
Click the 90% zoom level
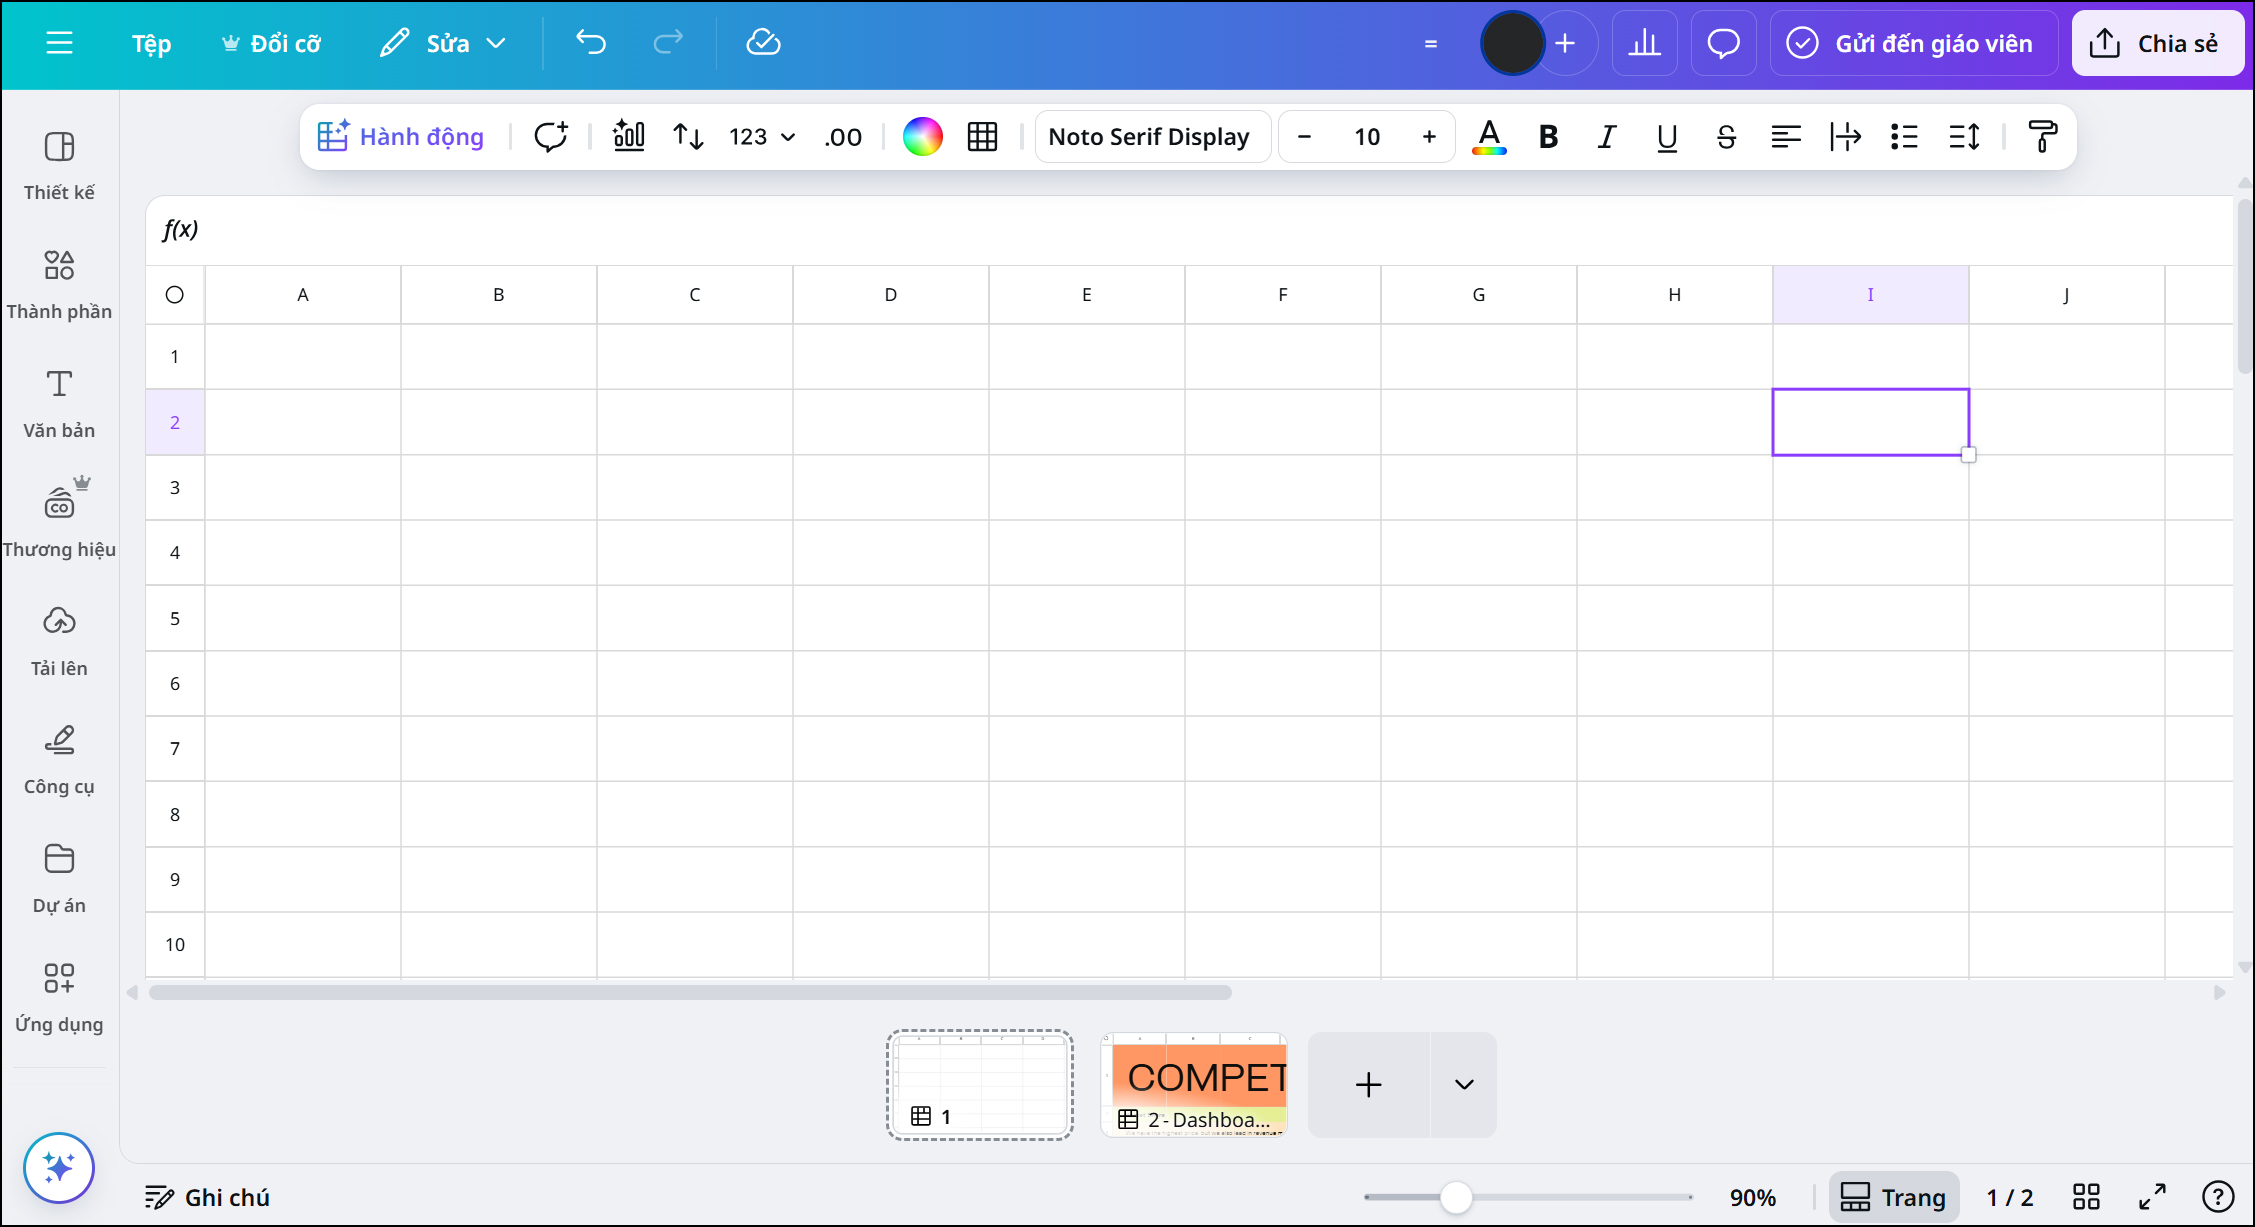[1753, 1197]
